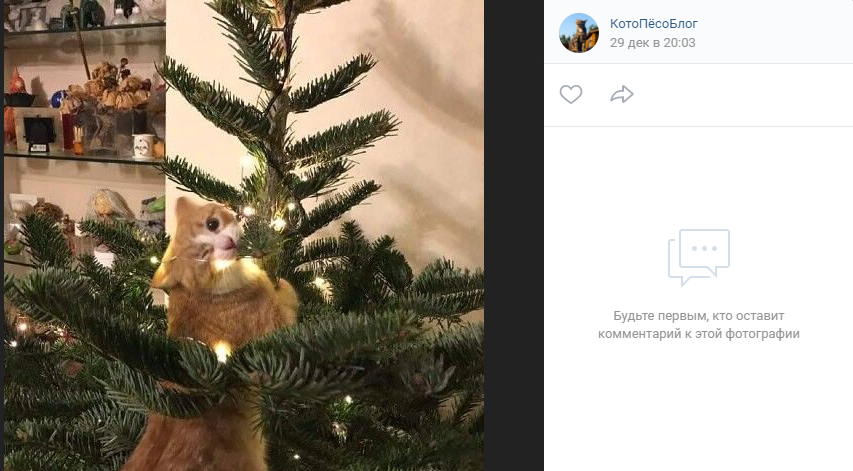Click the glowing light below the cat's chest
Viewport: 853px width, 471px height.
(222, 349)
